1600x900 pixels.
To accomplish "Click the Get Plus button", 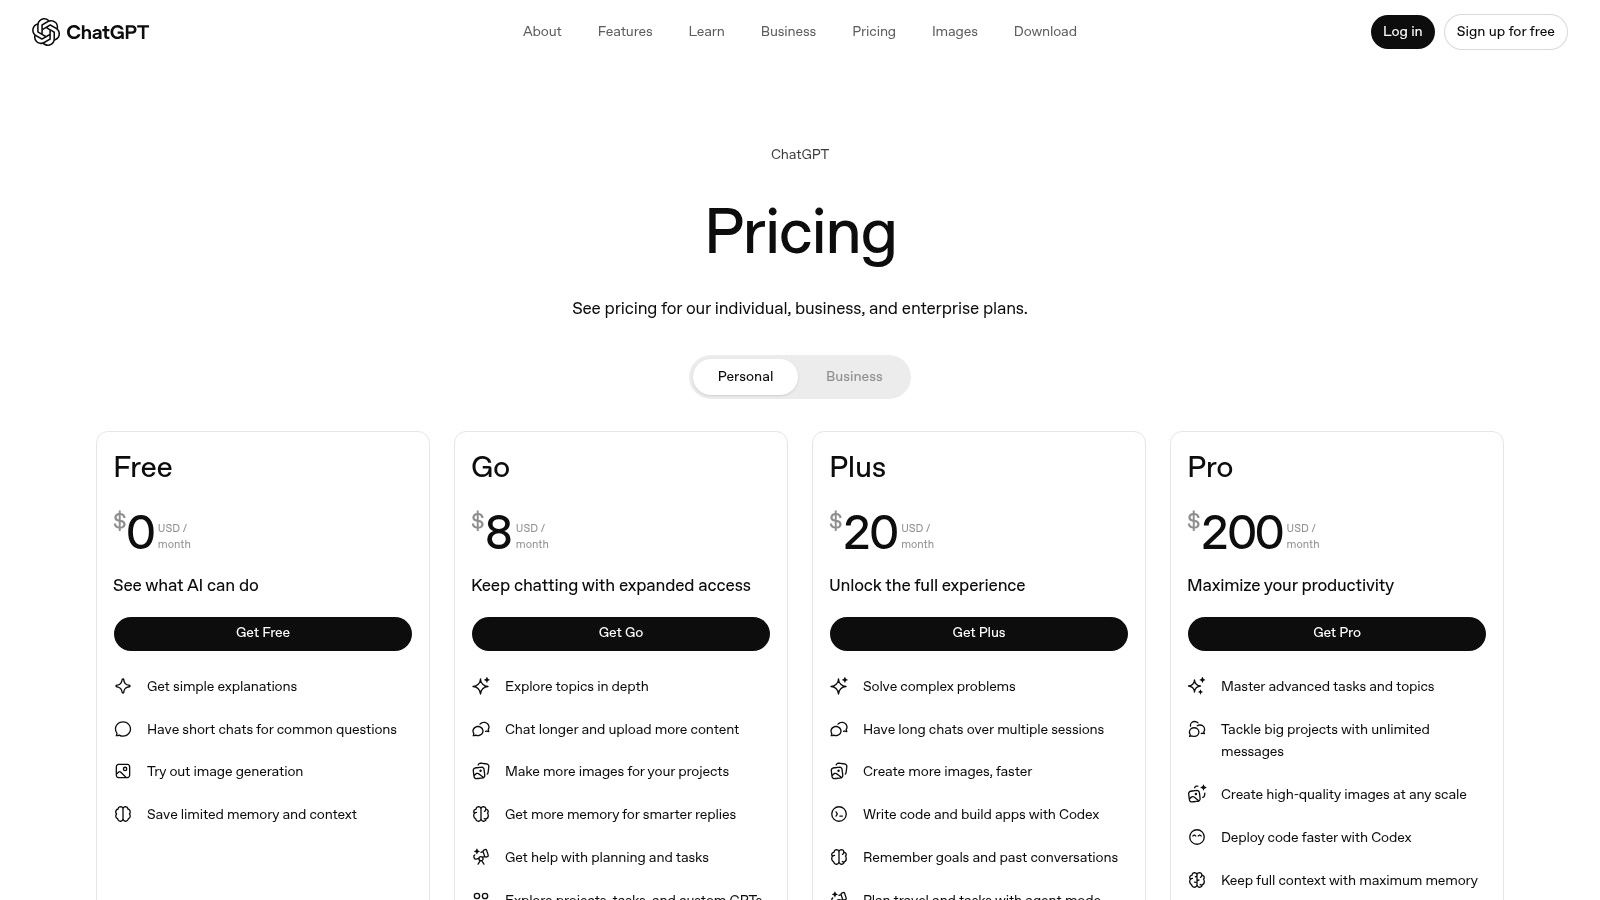I will 978,633.
